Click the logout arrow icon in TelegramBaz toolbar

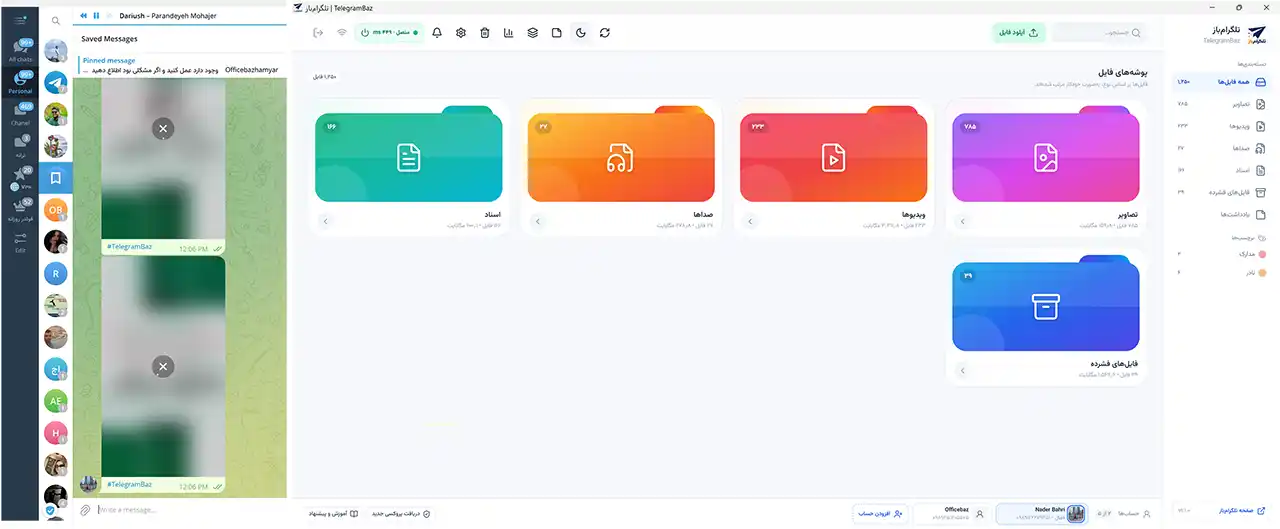point(318,33)
